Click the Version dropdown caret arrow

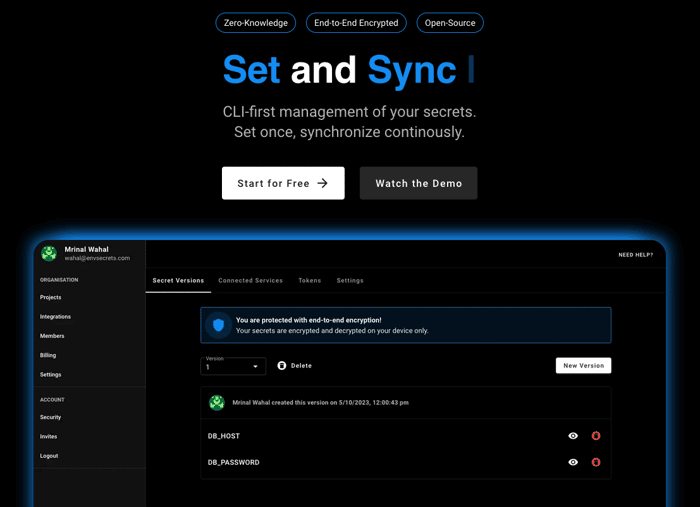click(x=255, y=366)
